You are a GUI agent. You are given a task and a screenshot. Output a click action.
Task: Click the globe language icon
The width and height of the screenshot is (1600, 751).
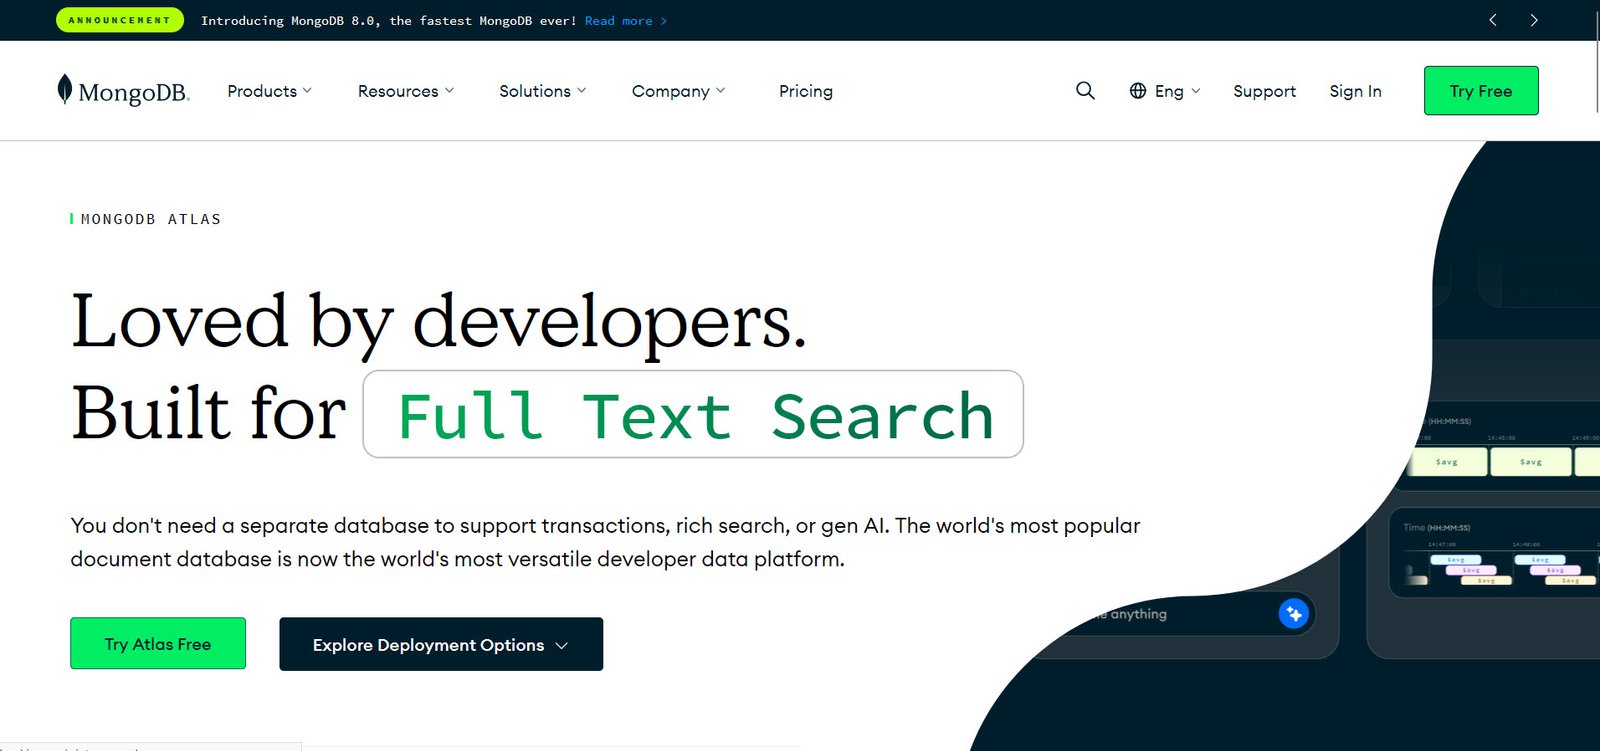[1138, 91]
